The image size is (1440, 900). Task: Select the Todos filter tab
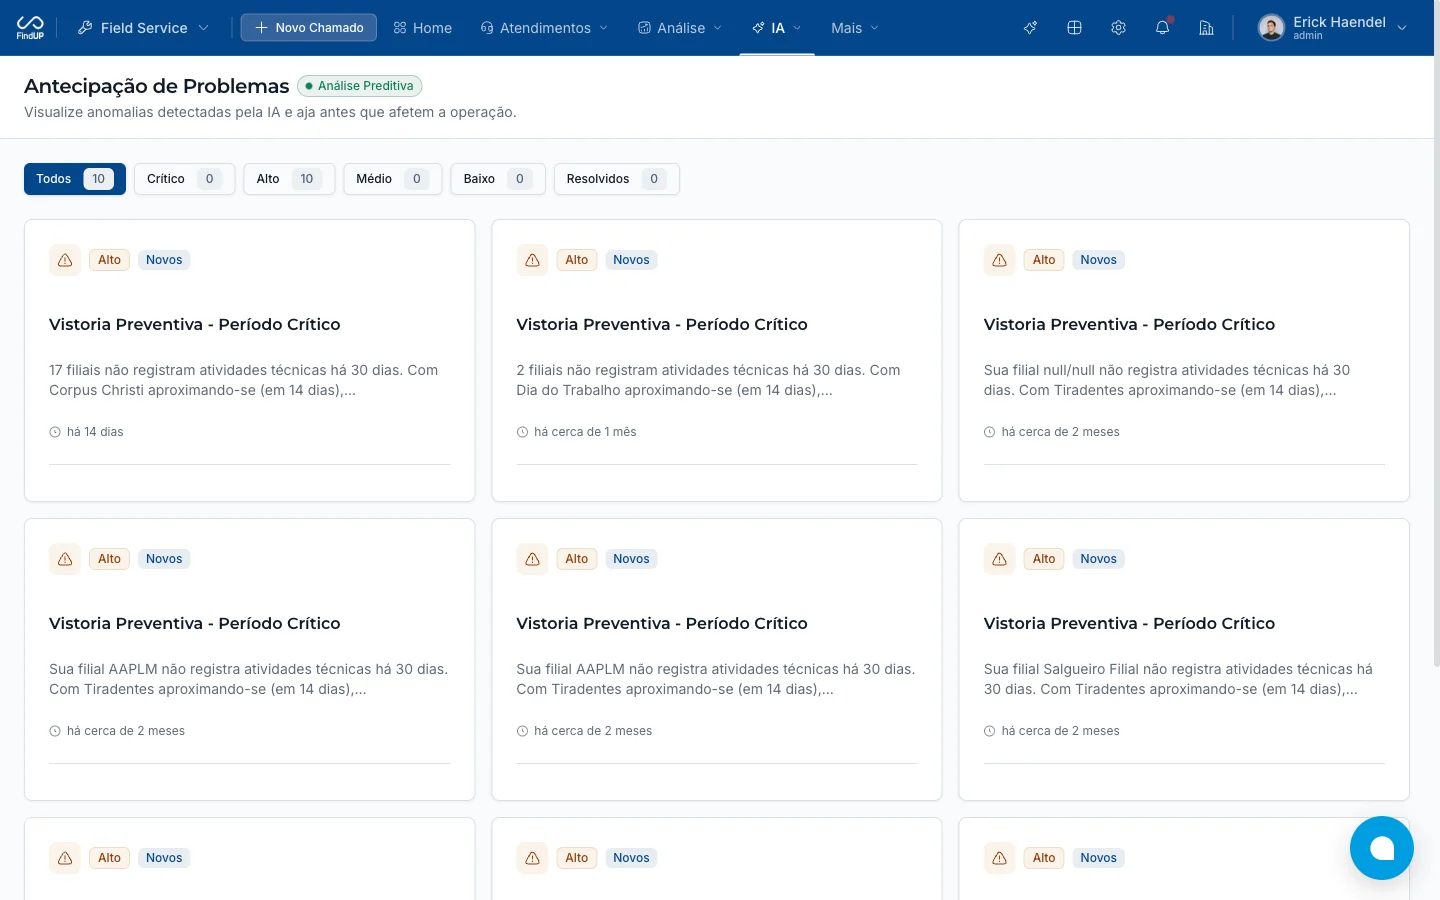pos(75,179)
